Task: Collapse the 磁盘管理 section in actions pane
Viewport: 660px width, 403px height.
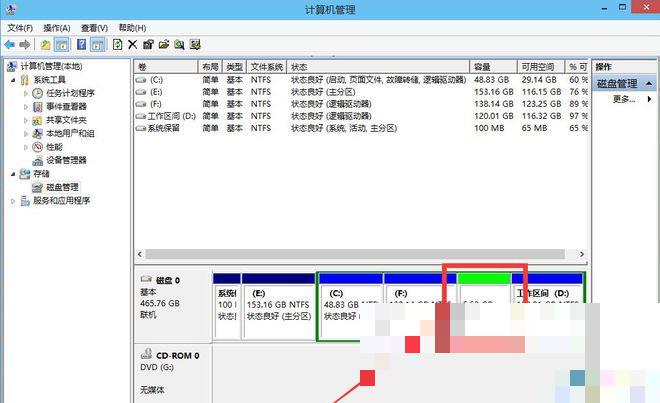Action: 649,84
